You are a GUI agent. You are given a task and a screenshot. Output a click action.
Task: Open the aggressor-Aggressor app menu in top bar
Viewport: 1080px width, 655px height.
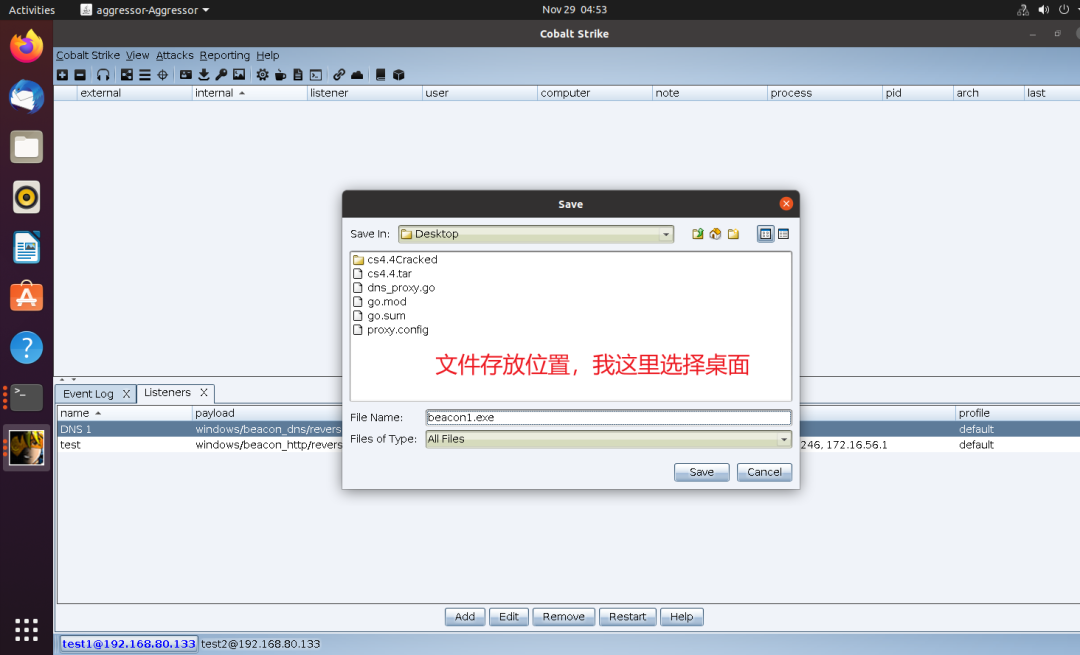[145, 10]
